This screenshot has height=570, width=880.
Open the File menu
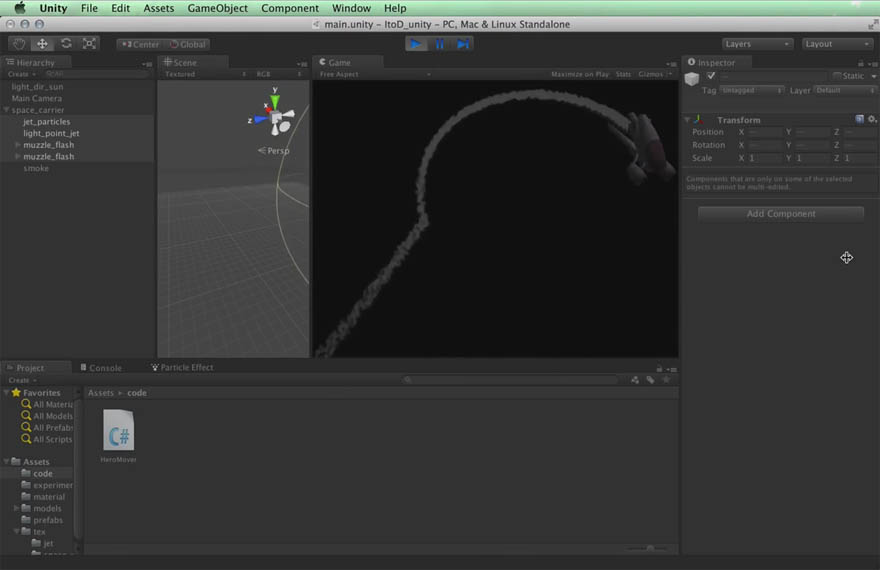89,8
